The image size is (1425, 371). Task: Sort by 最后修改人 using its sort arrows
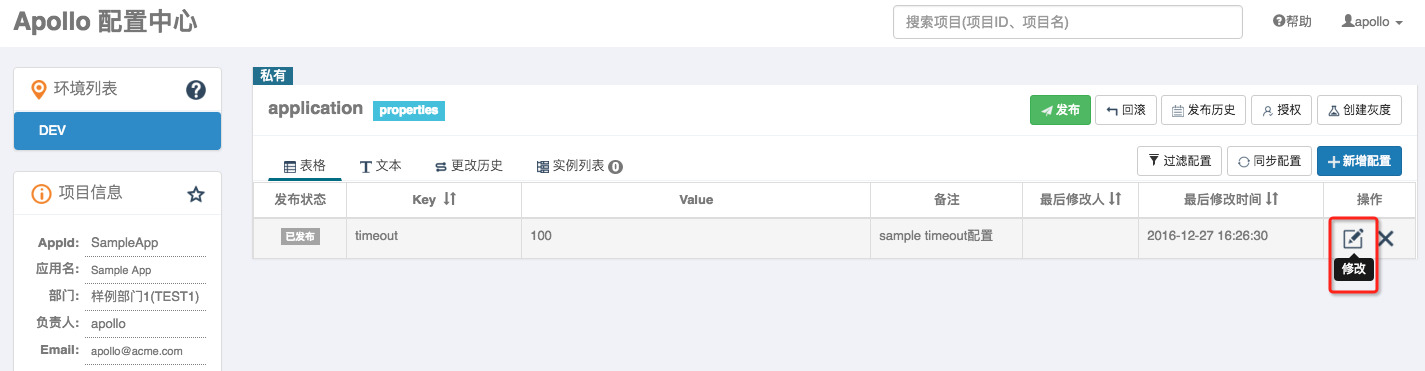1115,200
